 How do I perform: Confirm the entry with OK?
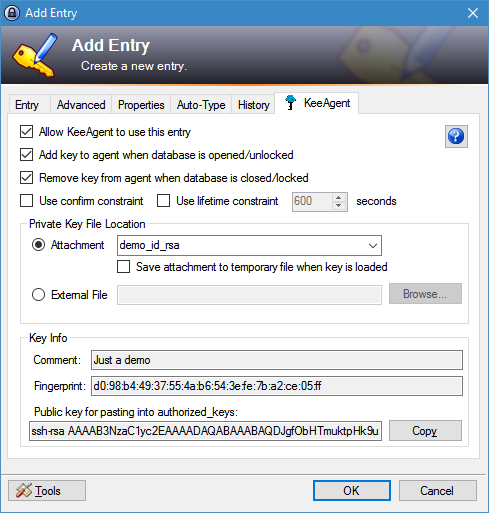pyautogui.click(x=352, y=490)
